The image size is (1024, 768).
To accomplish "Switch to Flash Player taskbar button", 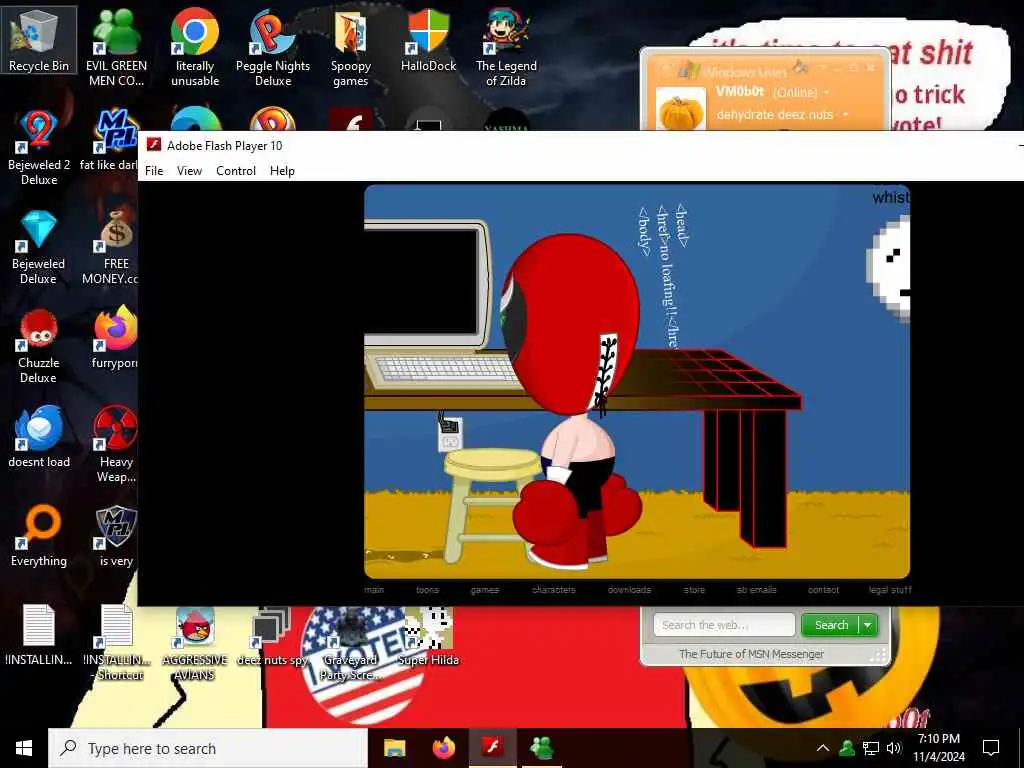I will tap(492, 748).
